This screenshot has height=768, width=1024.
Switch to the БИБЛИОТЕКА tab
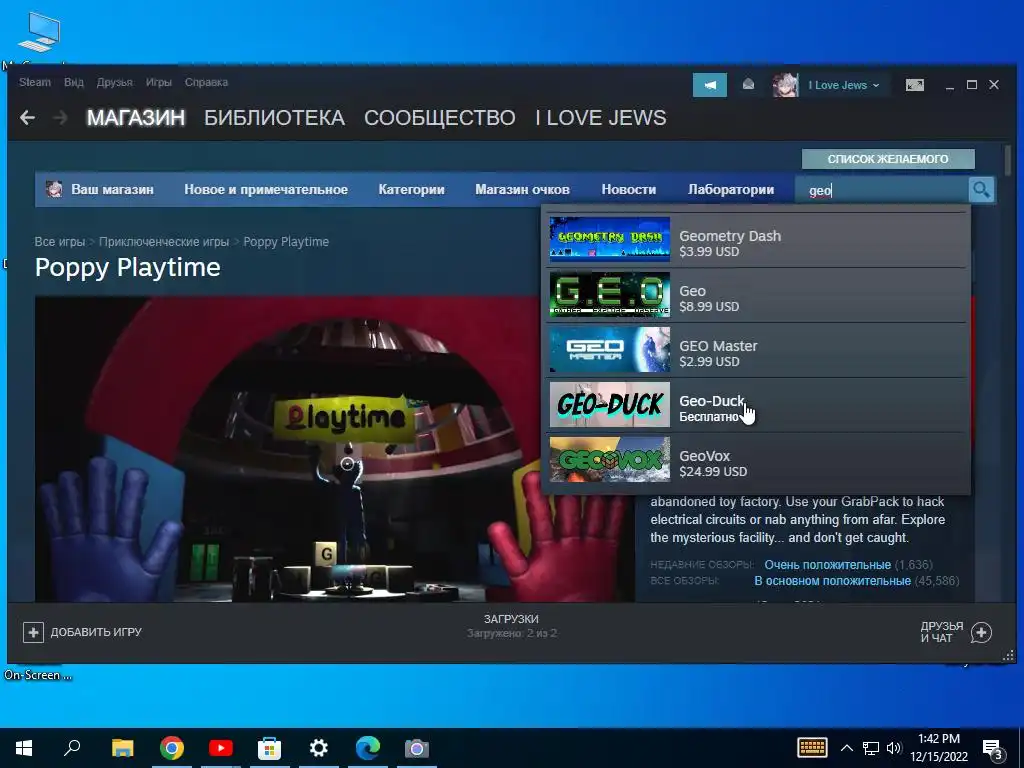tap(274, 118)
